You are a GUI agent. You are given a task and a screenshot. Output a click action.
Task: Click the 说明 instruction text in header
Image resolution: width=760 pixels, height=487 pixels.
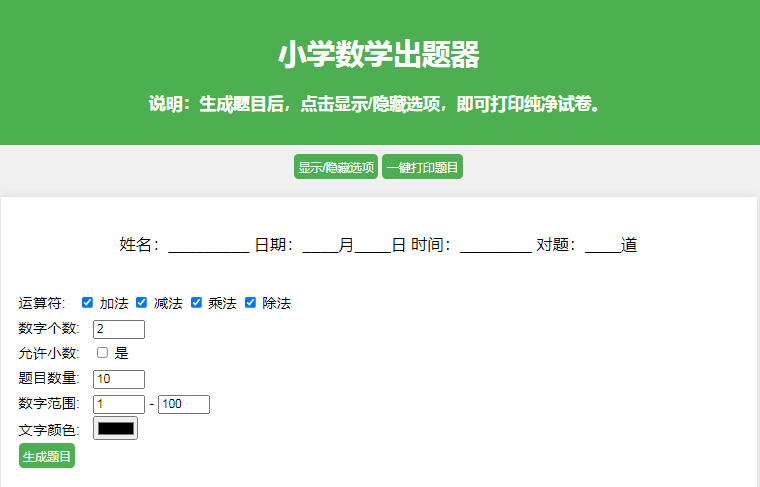(x=376, y=104)
